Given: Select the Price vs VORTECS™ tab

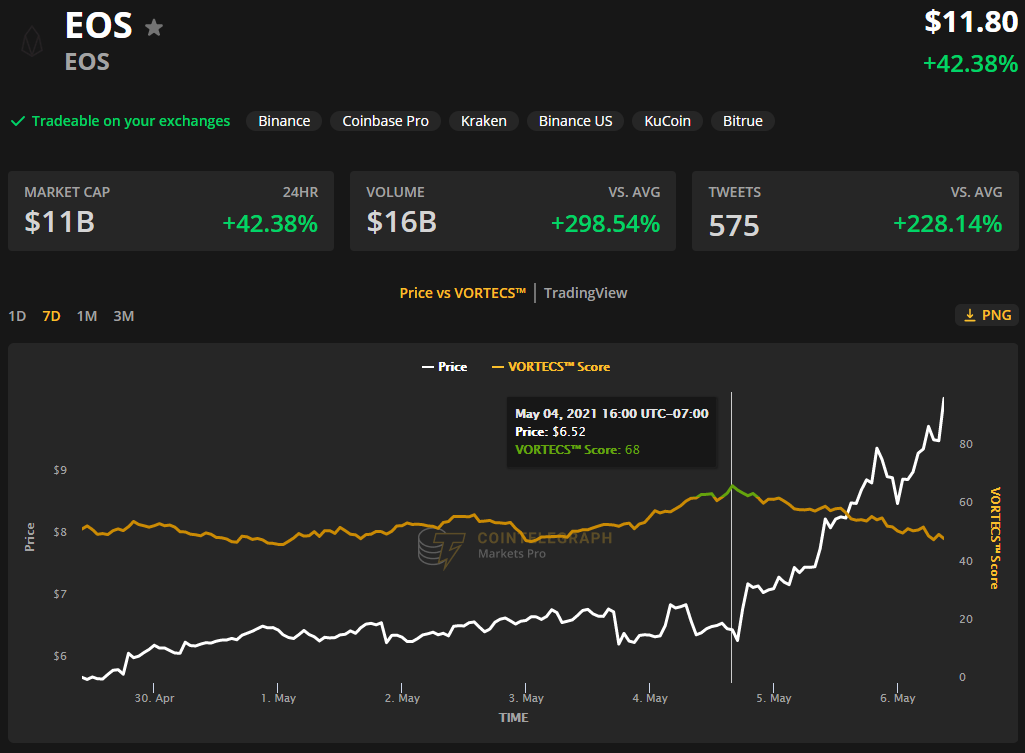Looking at the screenshot, I should pos(462,293).
